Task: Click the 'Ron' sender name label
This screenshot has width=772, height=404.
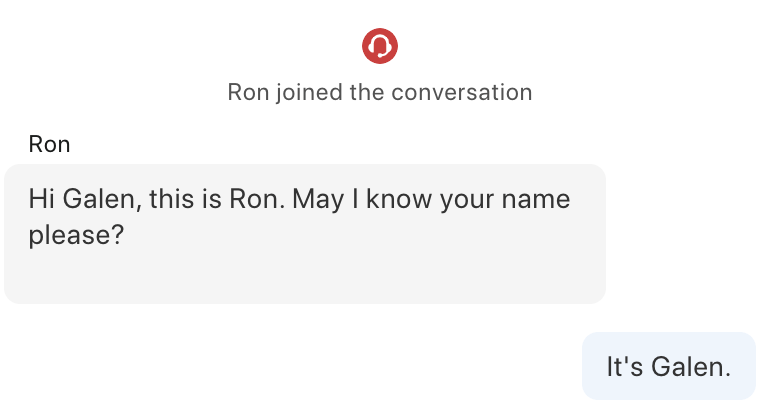Action: coord(49,145)
